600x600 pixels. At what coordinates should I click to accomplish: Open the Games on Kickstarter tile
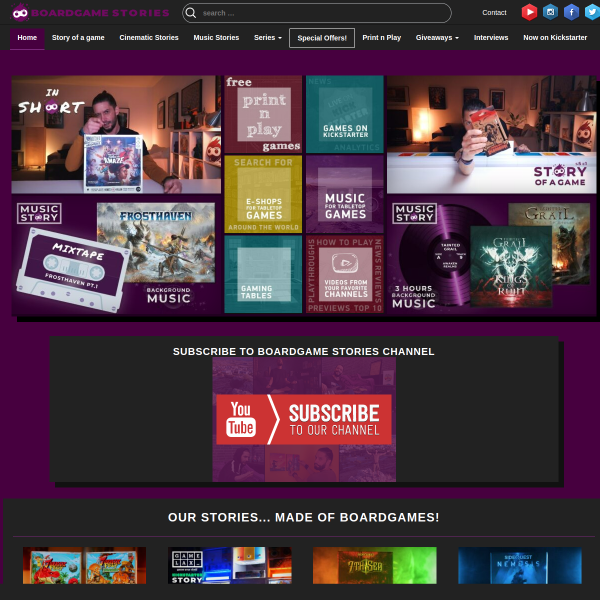[x=344, y=113]
